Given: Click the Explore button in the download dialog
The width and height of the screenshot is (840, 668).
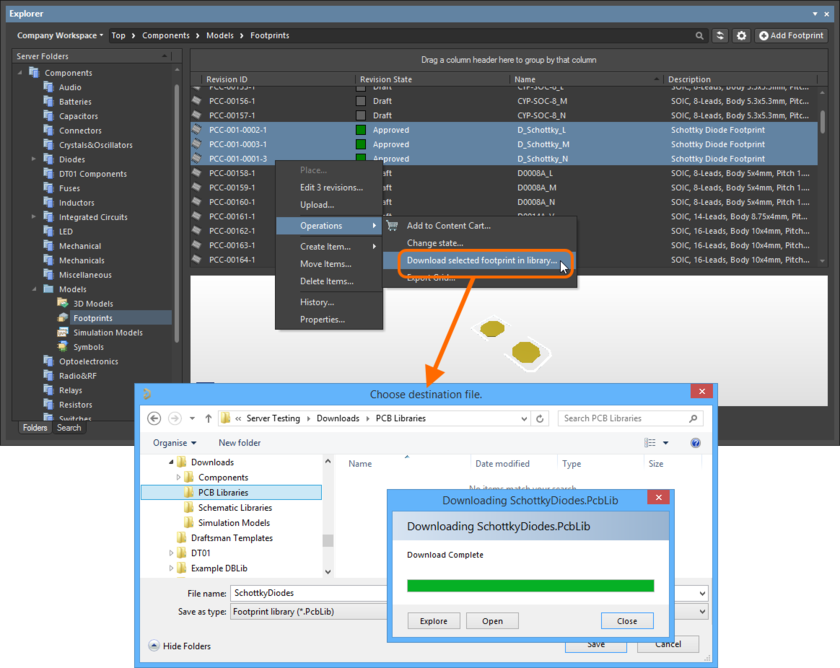Looking at the screenshot, I should (433, 621).
